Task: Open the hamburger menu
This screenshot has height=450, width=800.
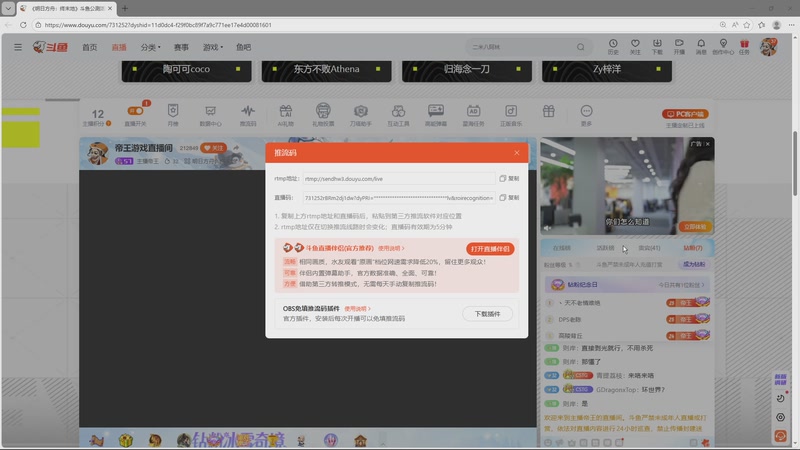Action: coord(18,47)
